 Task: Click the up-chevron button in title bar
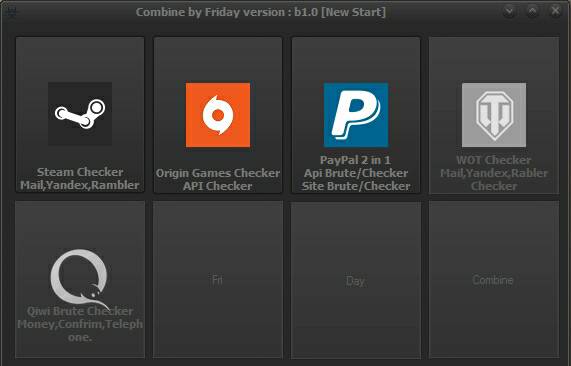[532, 11]
